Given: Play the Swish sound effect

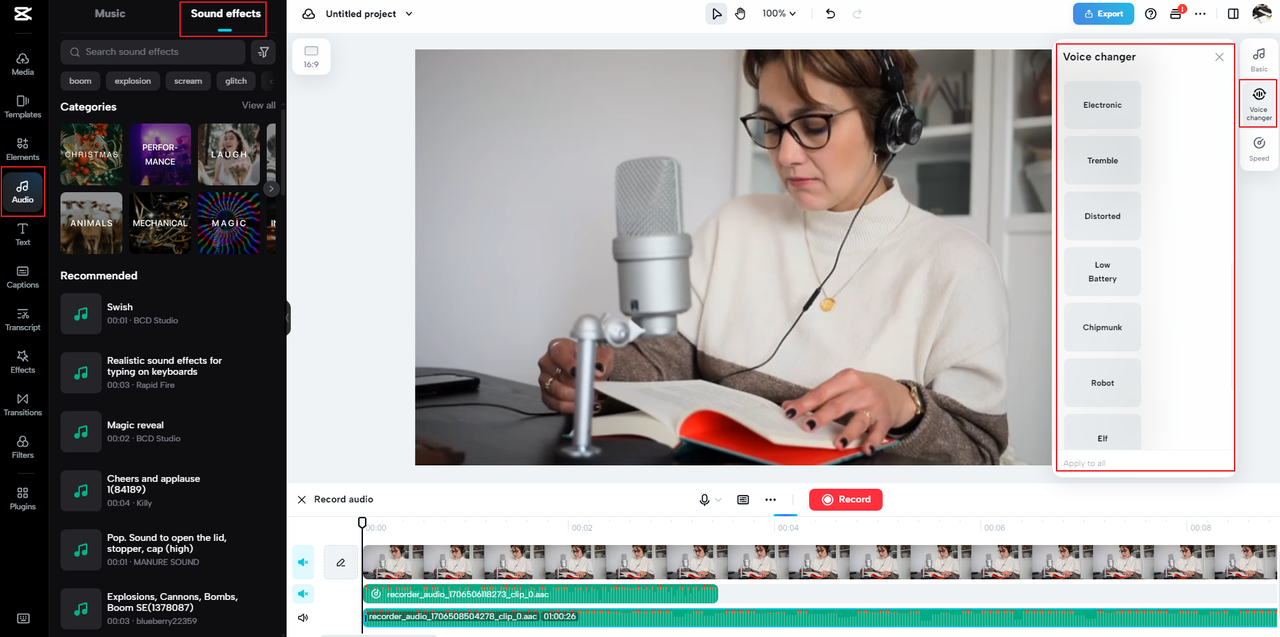Looking at the screenshot, I should pyautogui.click(x=81, y=313).
